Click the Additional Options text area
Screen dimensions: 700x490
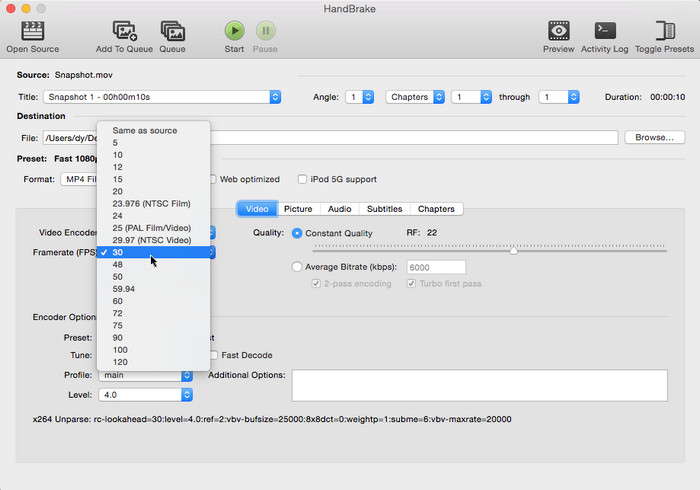480,385
